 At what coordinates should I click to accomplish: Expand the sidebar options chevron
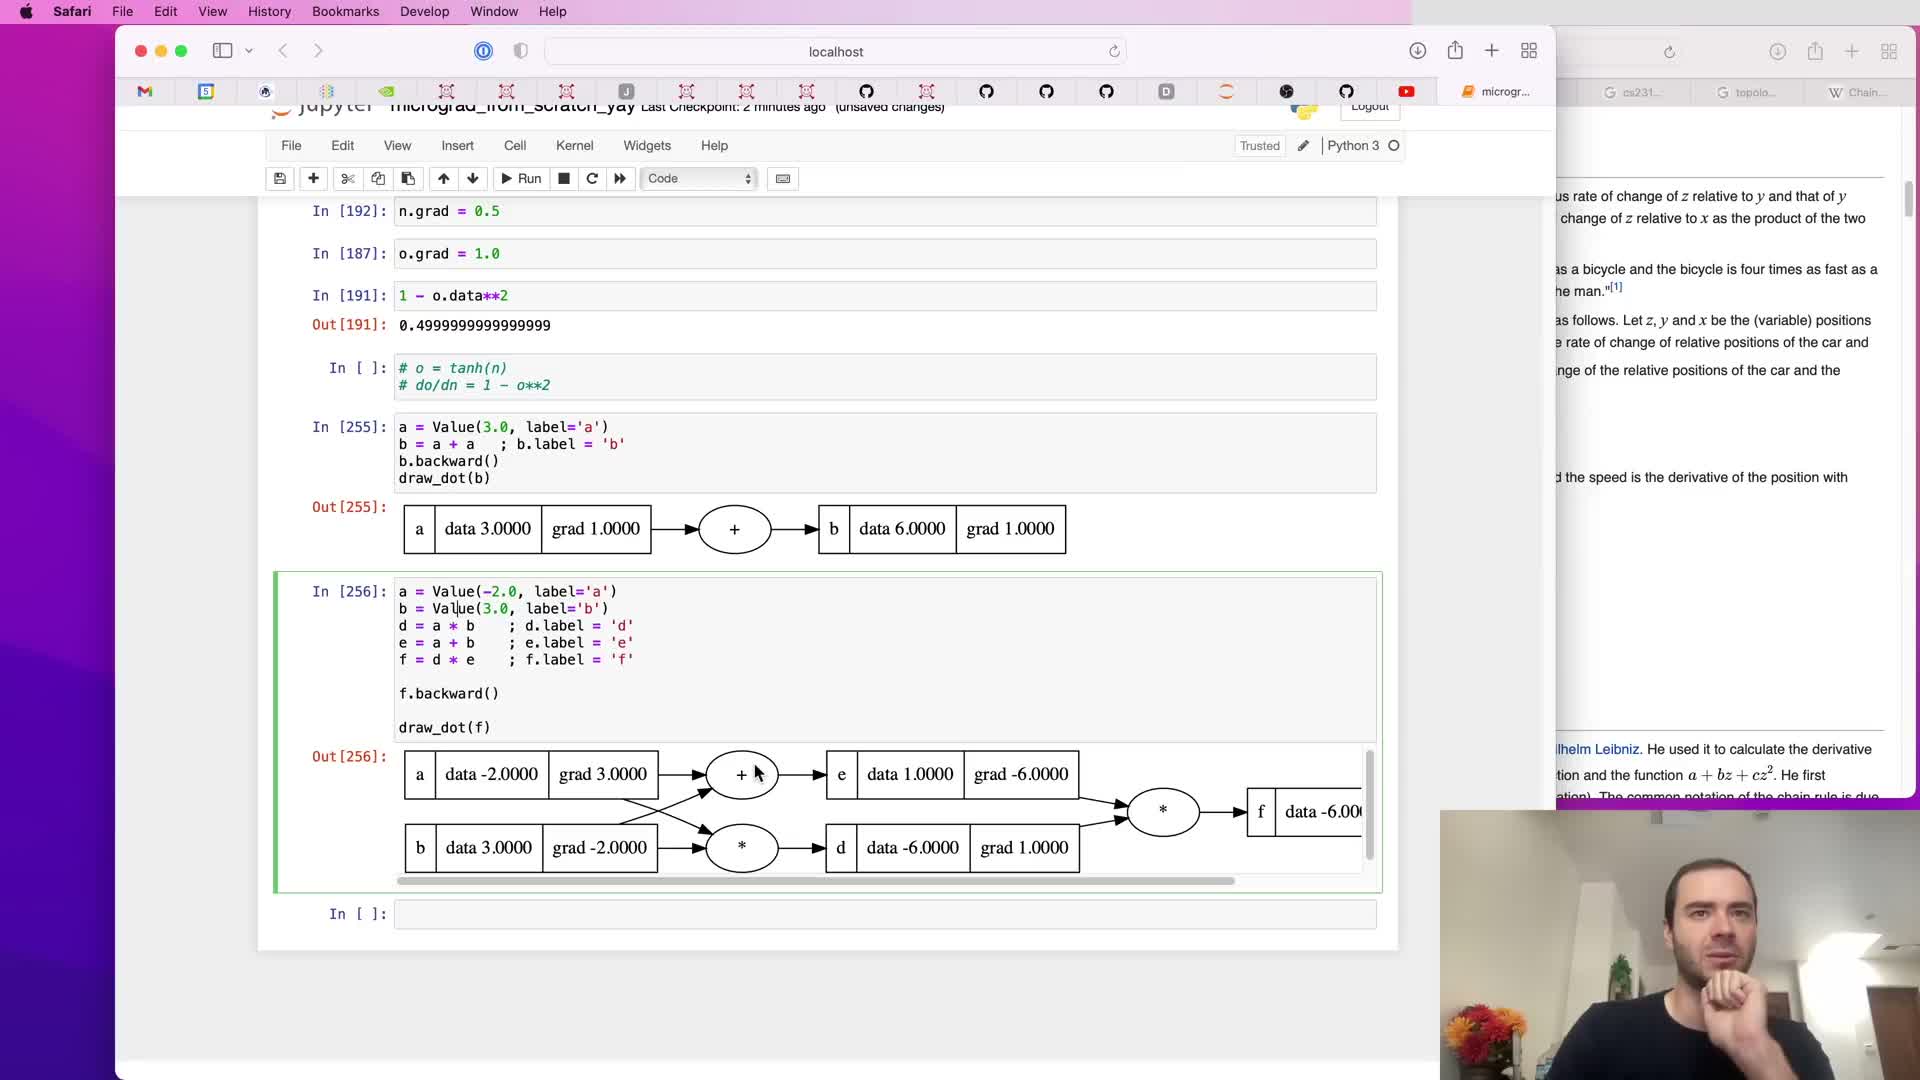[249, 51]
